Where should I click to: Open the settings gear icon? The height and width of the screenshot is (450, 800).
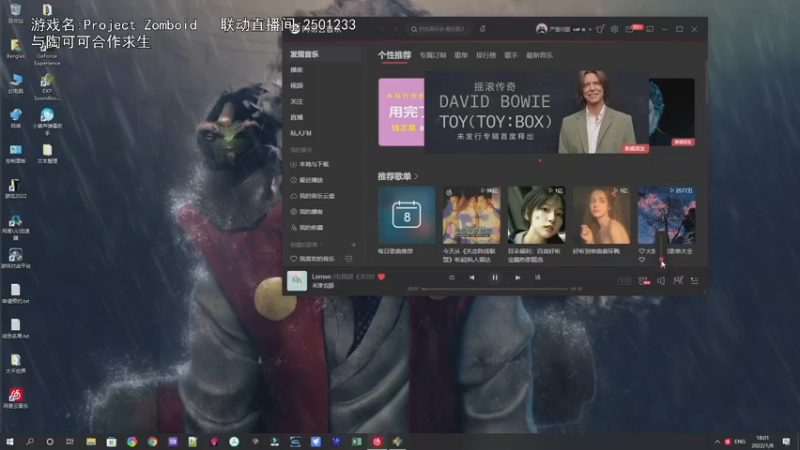(614, 29)
